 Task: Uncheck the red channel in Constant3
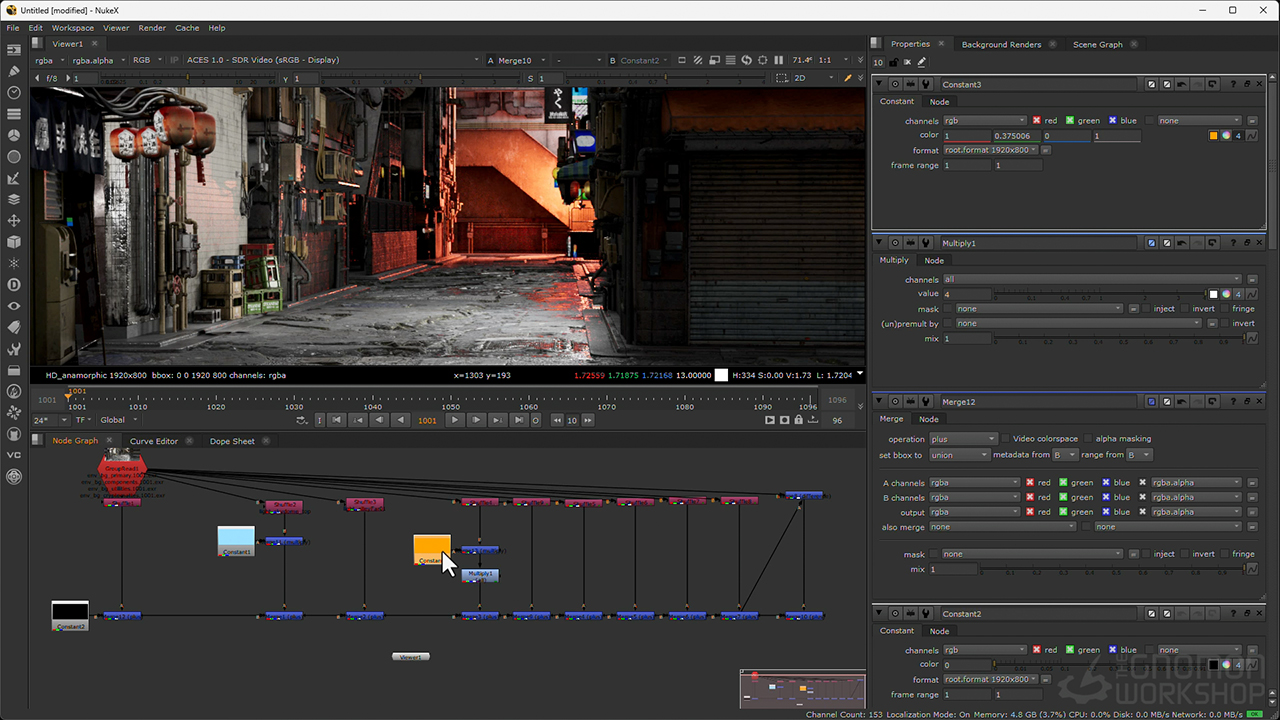click(x=1037, y=121)
